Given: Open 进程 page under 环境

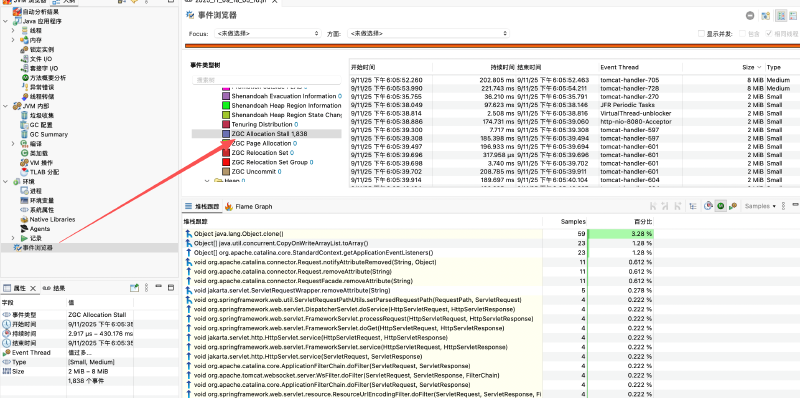Looking at the screenshot, I should [35, 191].
